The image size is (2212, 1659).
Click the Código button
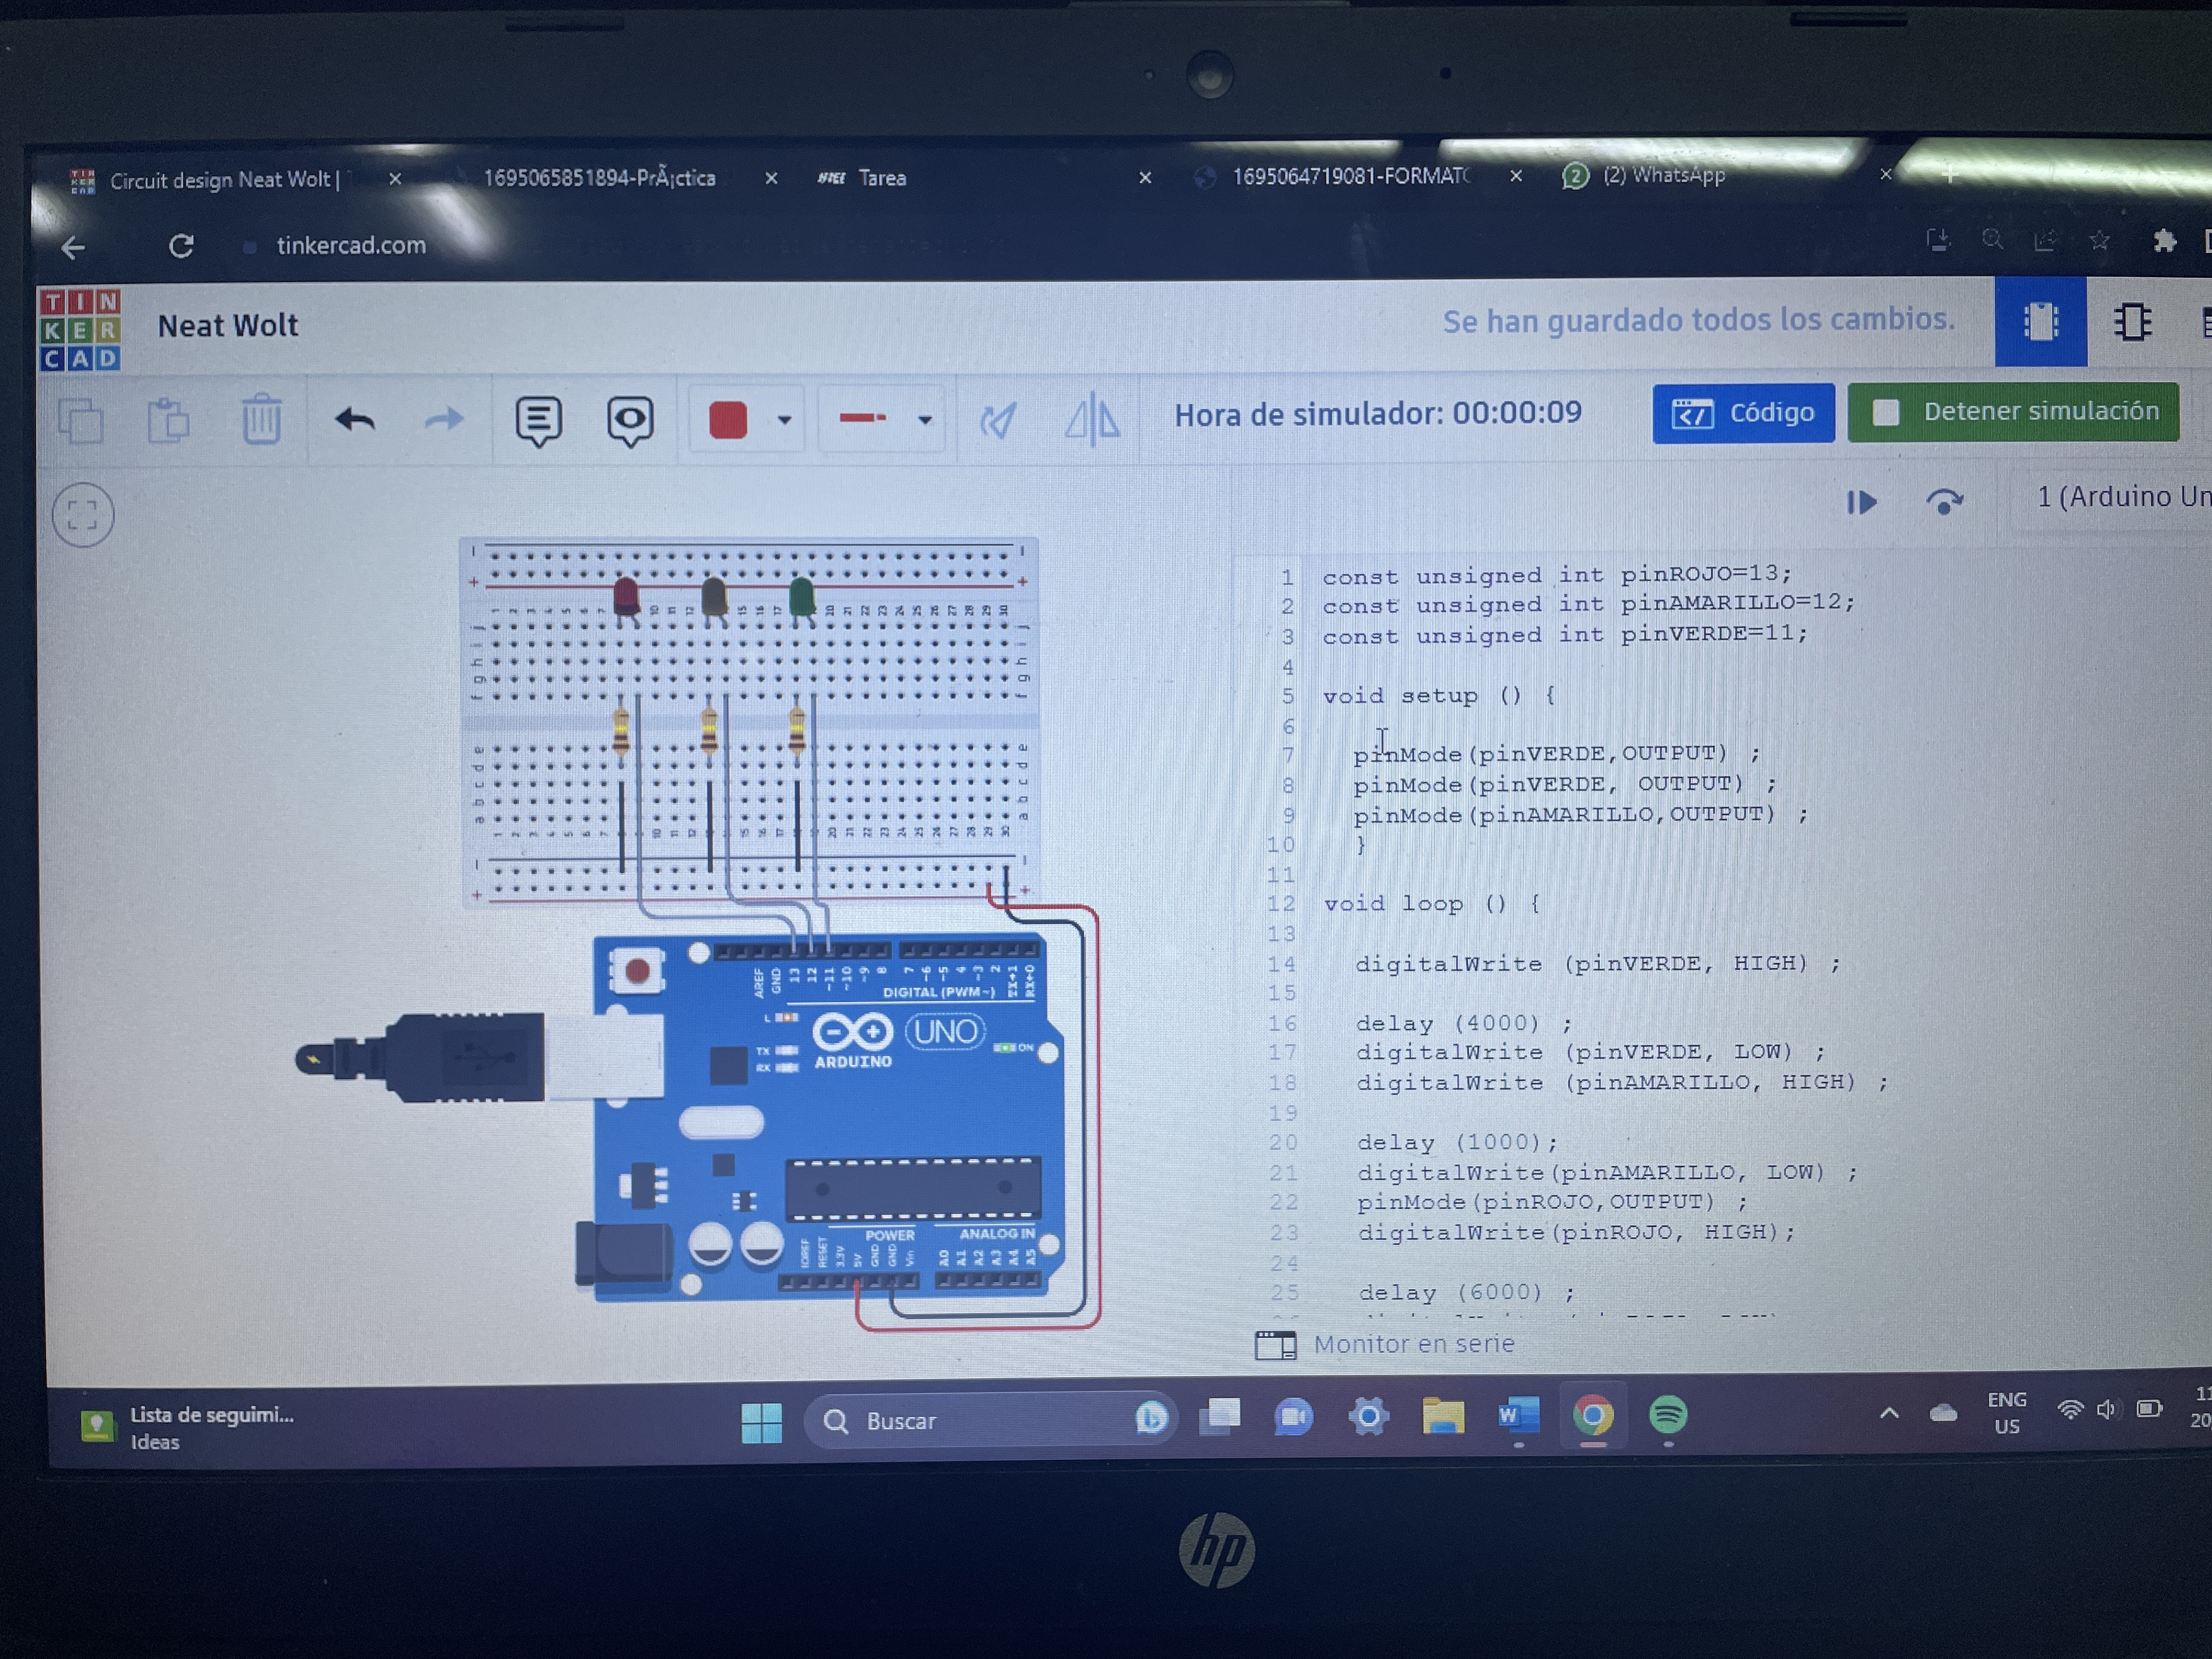click(1742, 412)
